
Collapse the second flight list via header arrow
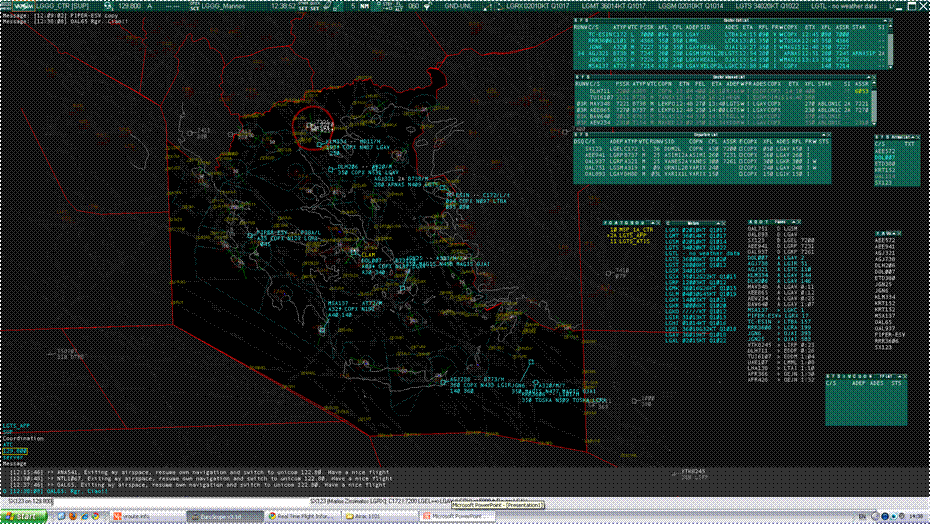coord(869,77)
